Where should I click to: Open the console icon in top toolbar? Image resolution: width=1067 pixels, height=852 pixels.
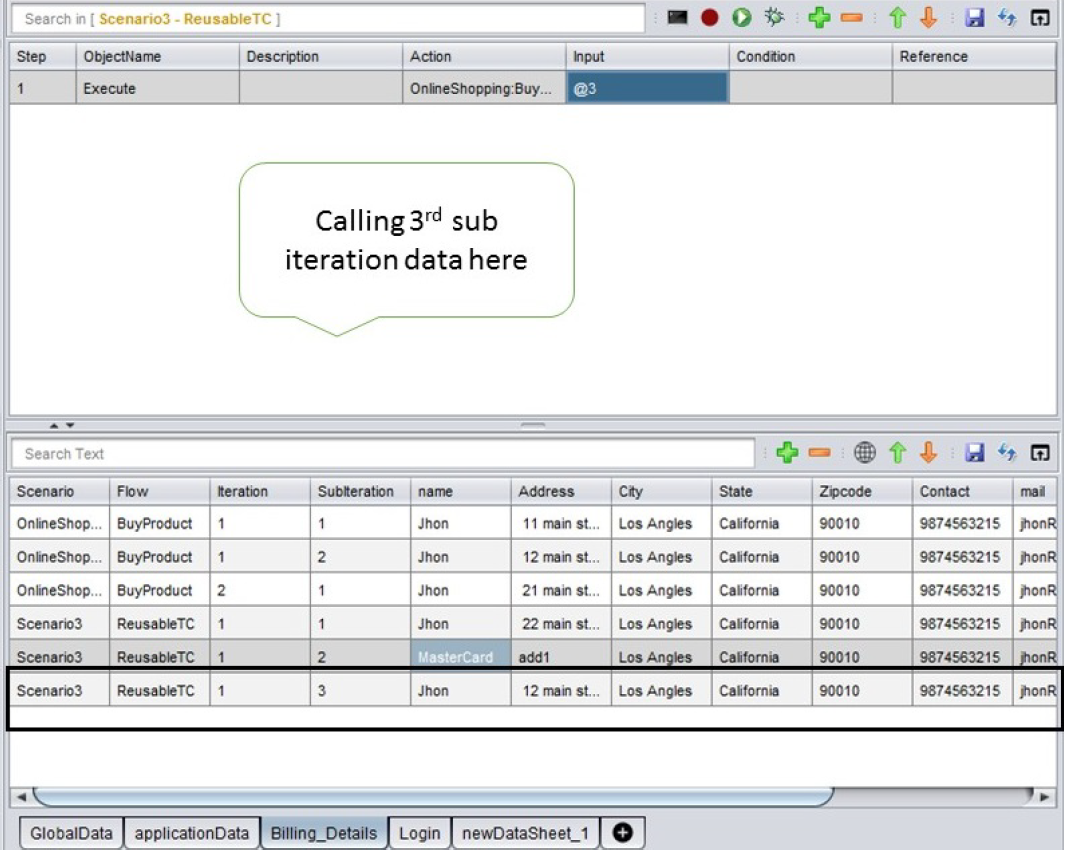click(677, 18)
